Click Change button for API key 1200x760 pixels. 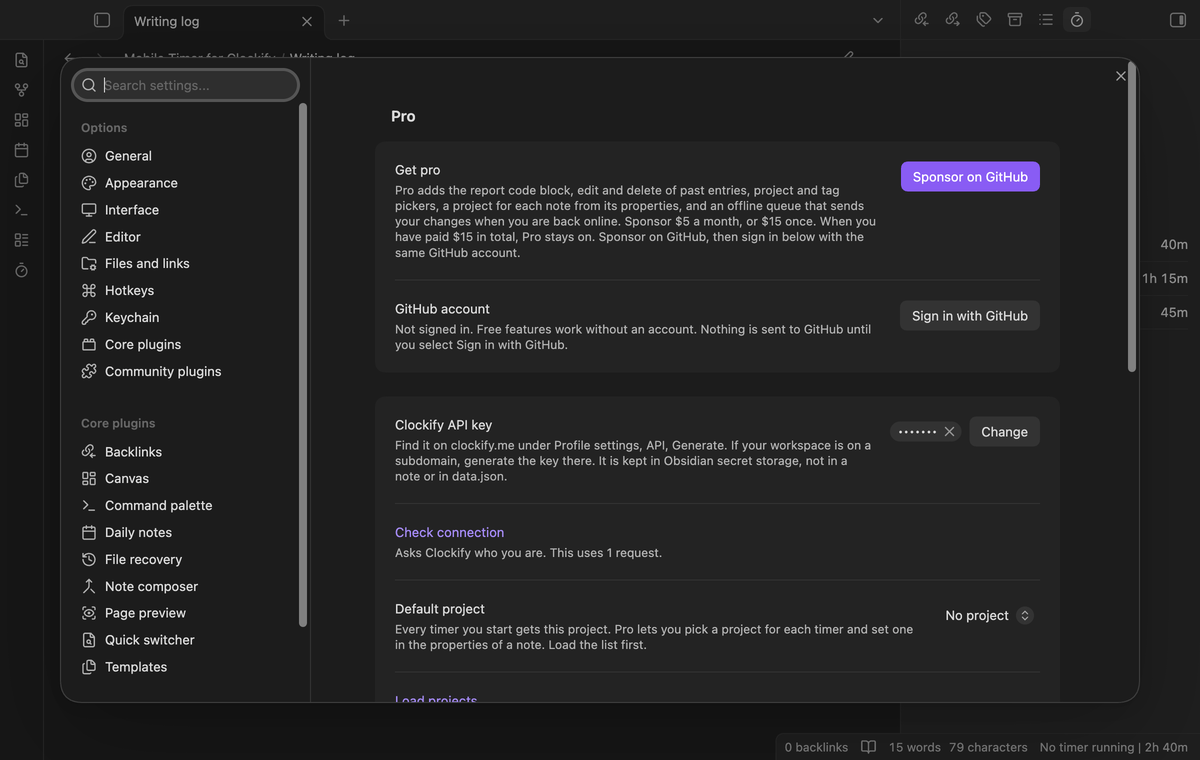(1004, 432)
